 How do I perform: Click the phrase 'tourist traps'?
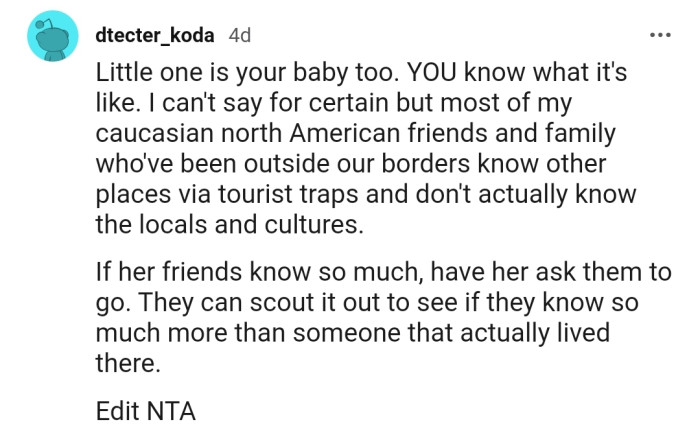pyautogui.click(x=288, y=194)
